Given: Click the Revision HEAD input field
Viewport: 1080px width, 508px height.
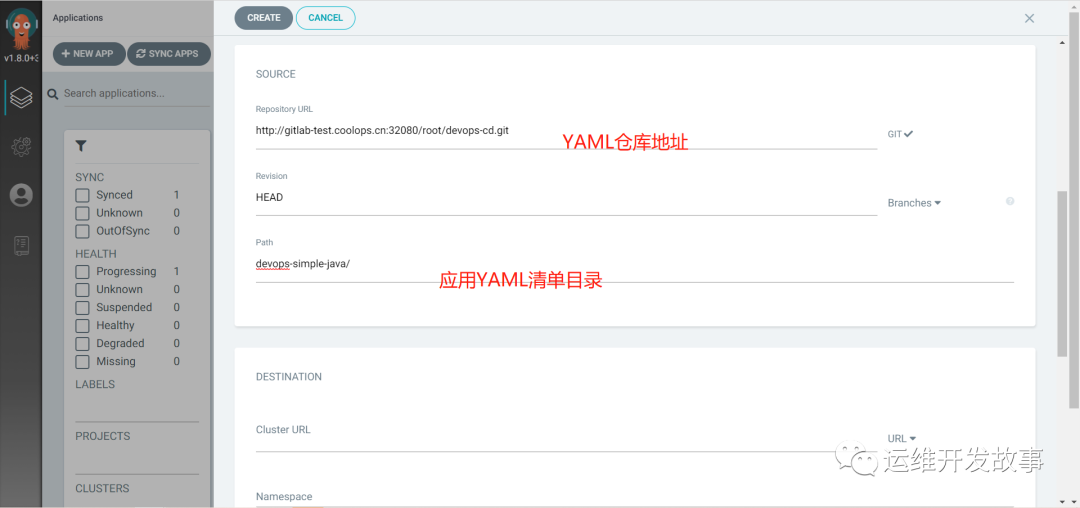Looking at the screenshot, I should click(x=566, y=199).
